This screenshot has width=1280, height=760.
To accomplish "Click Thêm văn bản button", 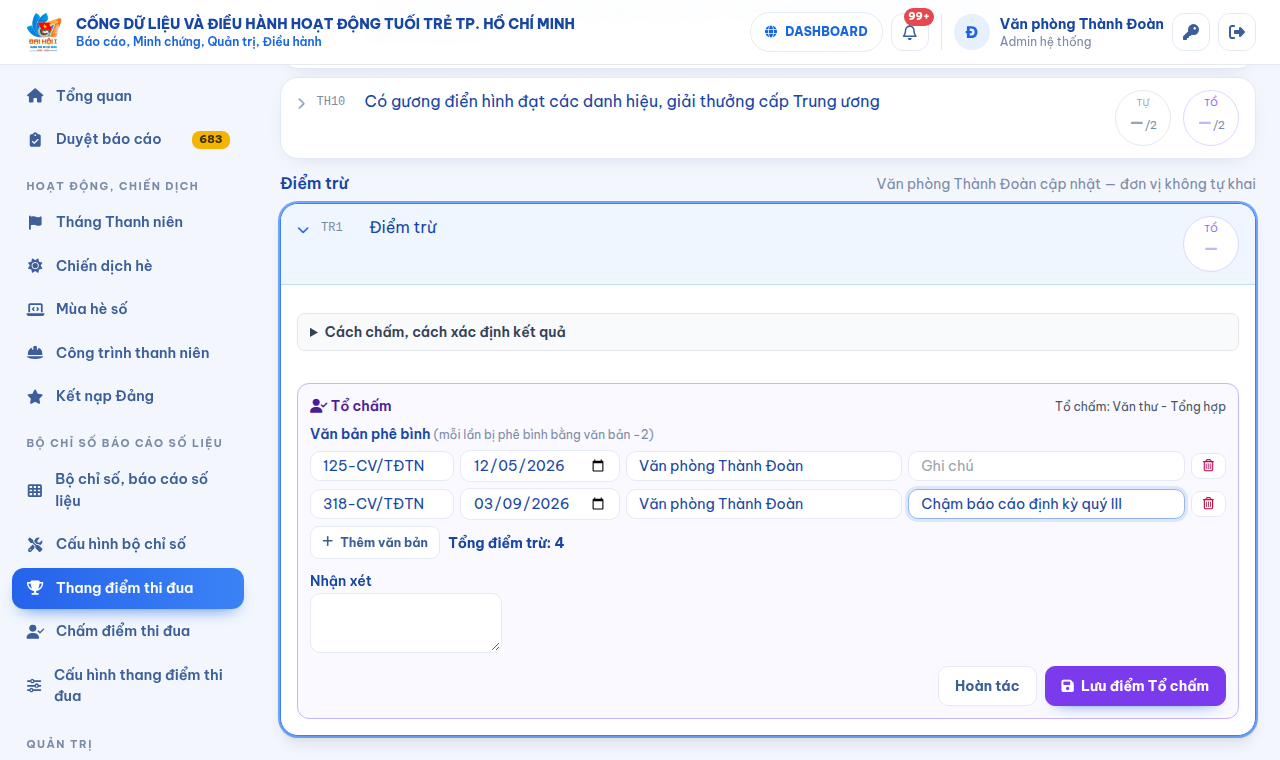I will click(x=375, y=542).
